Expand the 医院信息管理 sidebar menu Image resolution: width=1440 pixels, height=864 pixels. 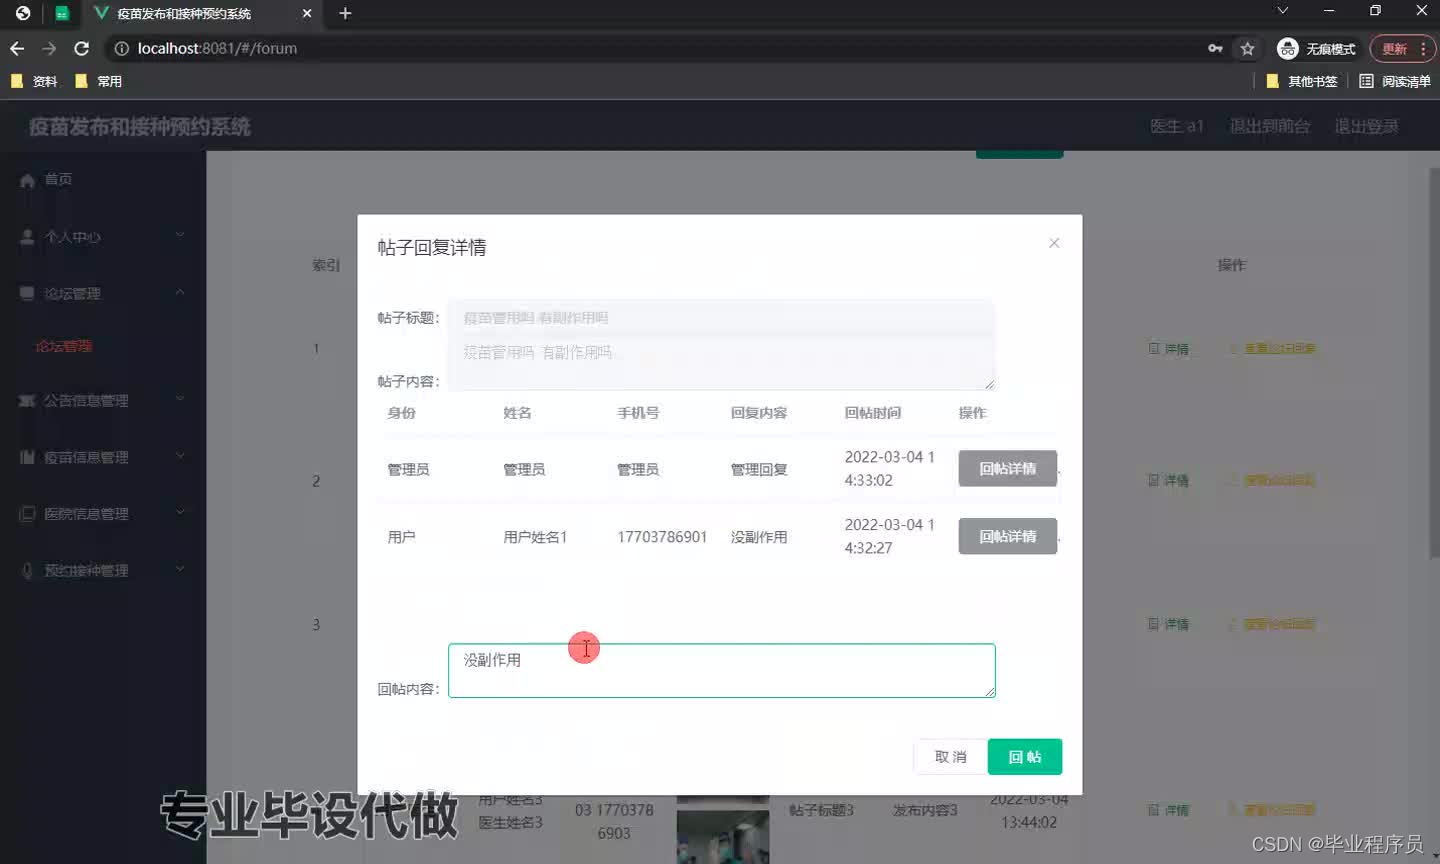[103, 514]
